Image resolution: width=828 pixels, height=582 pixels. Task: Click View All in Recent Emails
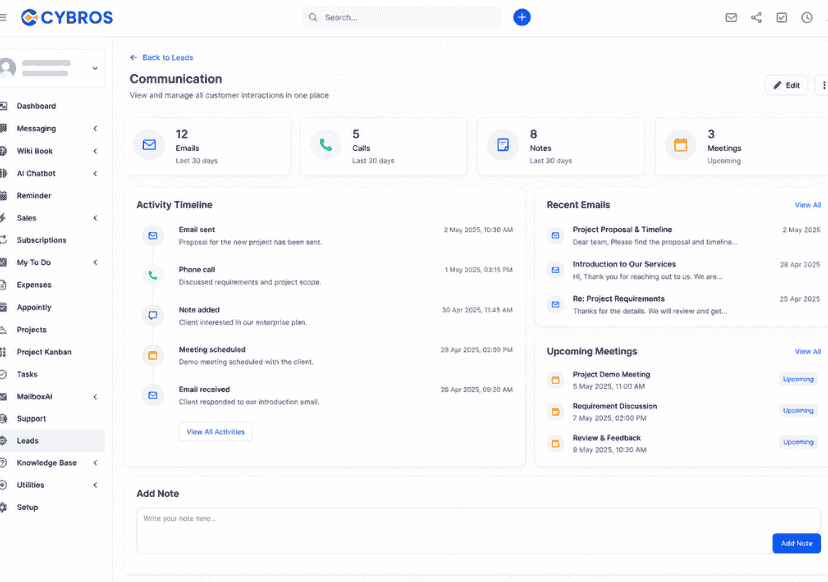click(808, 205)
